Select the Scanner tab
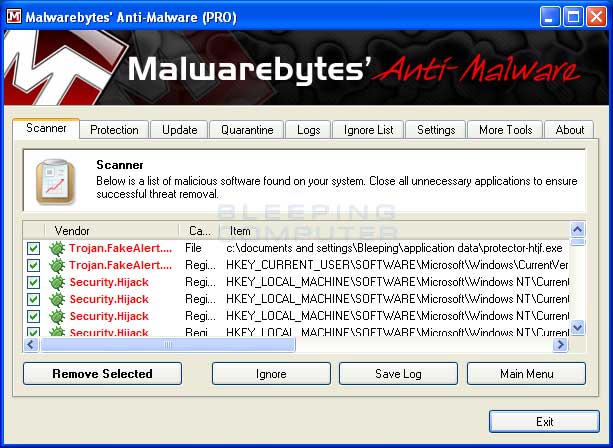613x448 pixels. tap(46, 128)
